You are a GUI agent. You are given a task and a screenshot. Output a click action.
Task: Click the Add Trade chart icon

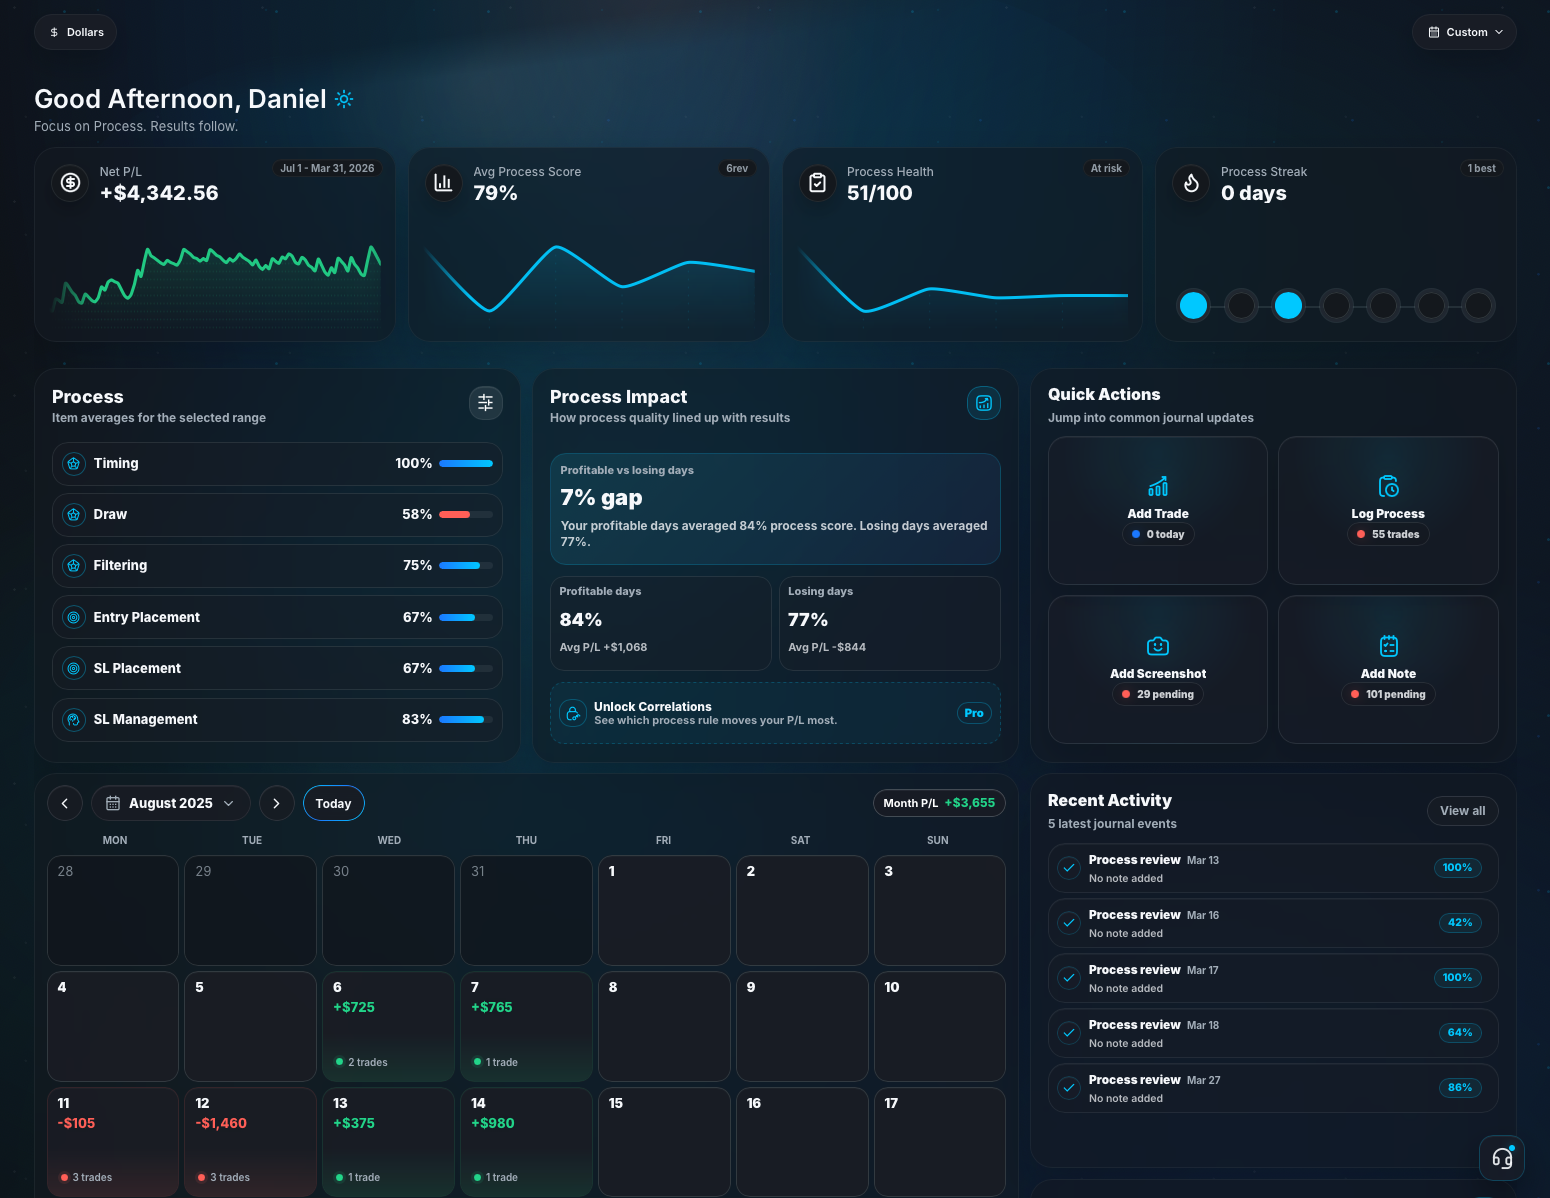(x=1158, y=487)
